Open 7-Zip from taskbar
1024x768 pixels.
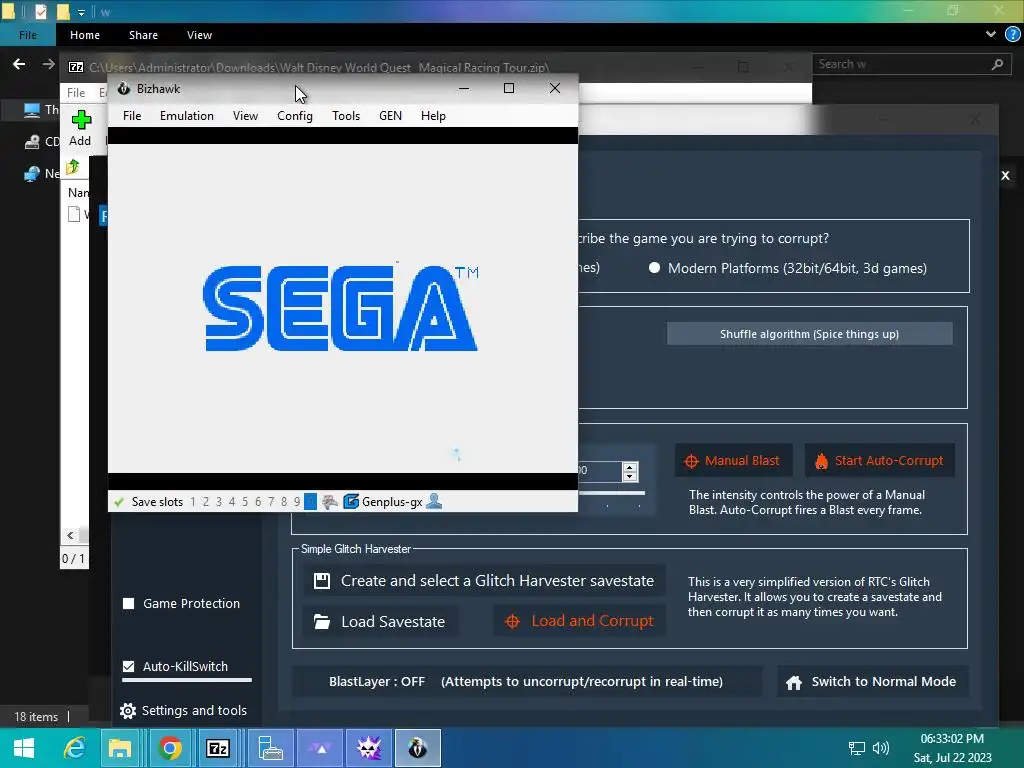(x=217, y=748)
